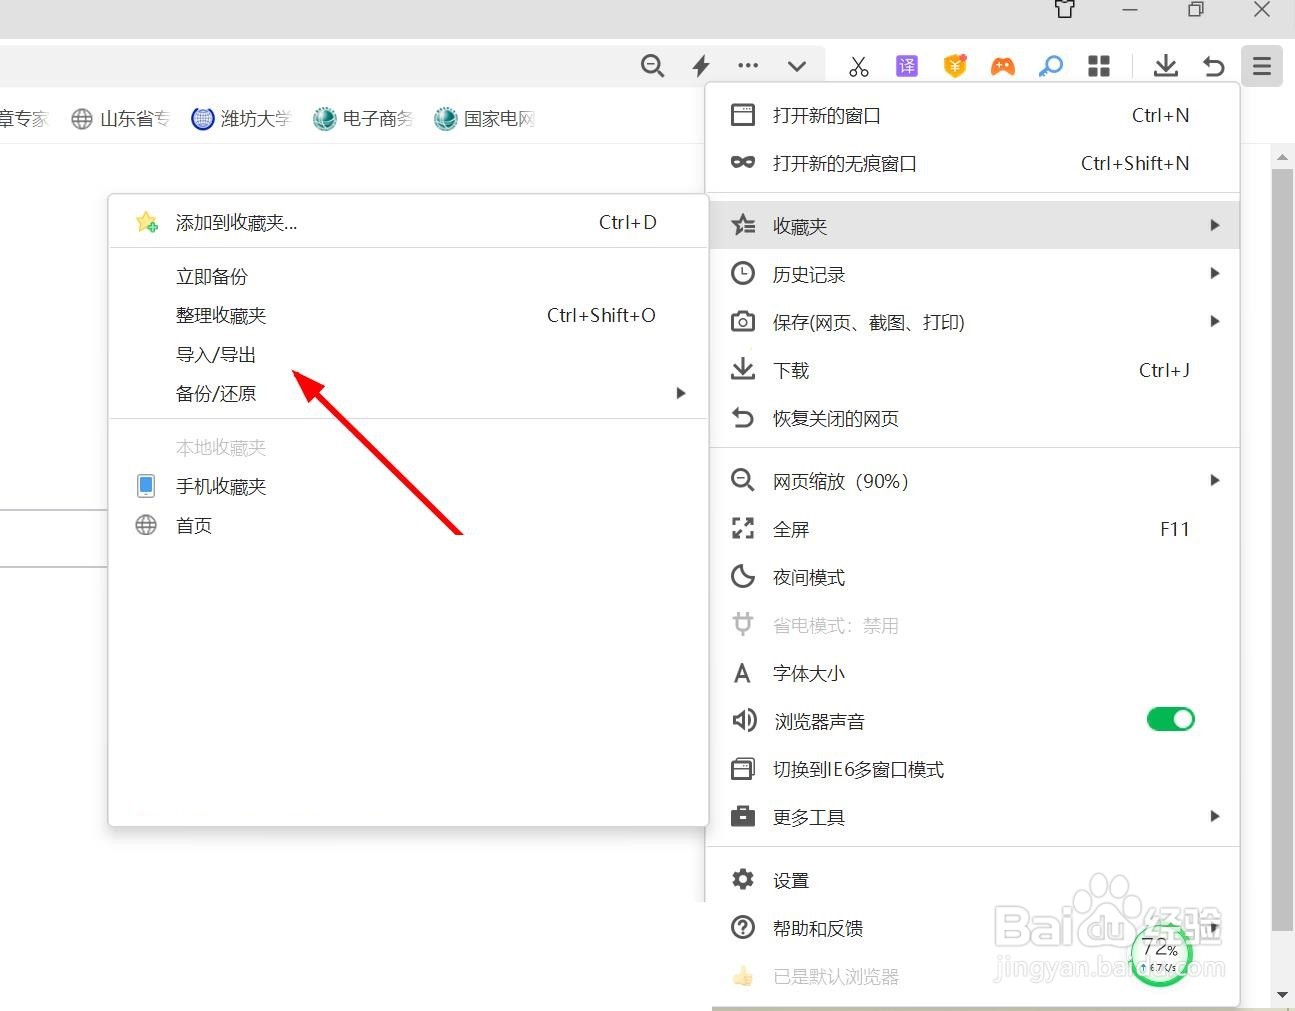This screenshot has width=1295, height=1011.
Task: Launch the game center from toolbar
Action: tap(1003, 66)
